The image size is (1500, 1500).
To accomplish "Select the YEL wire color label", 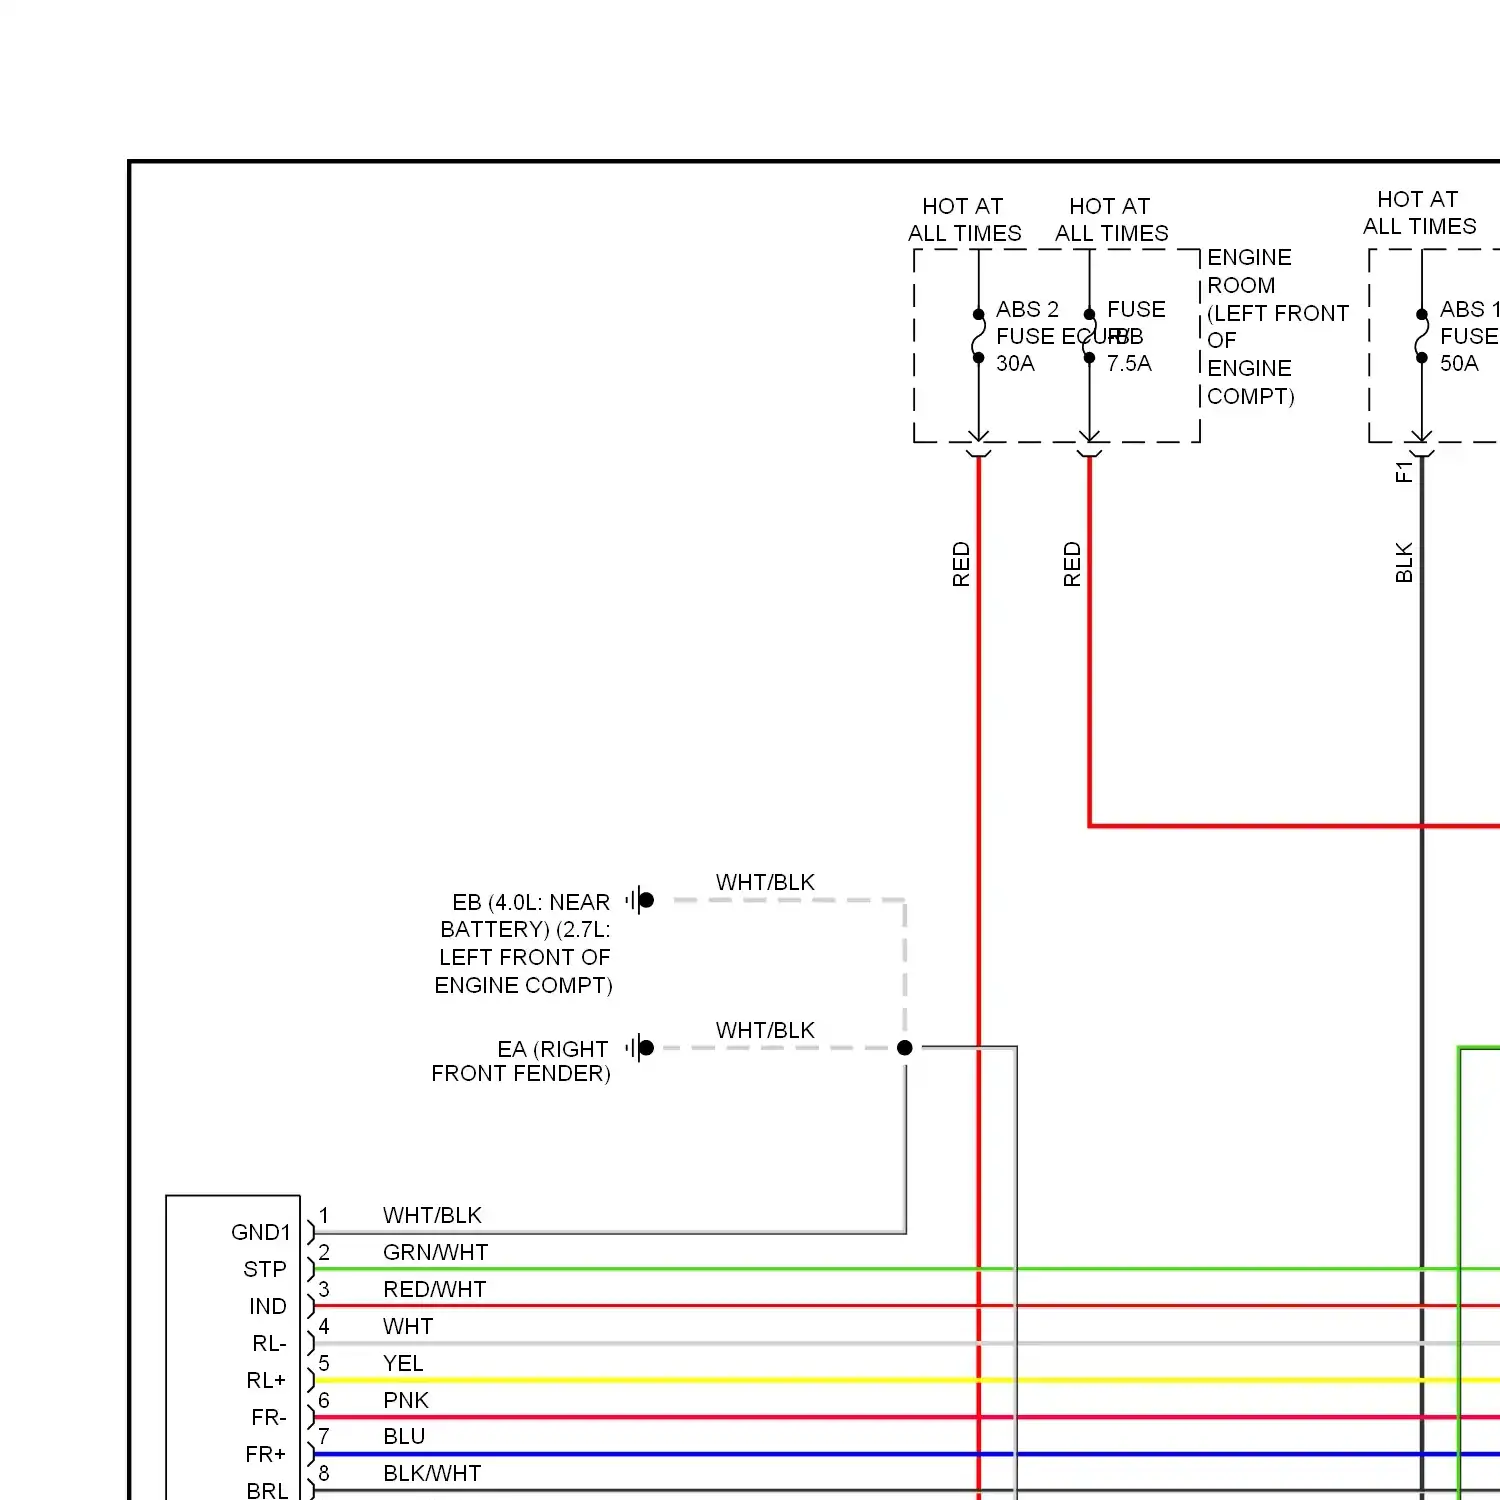I will (403, 1363).
